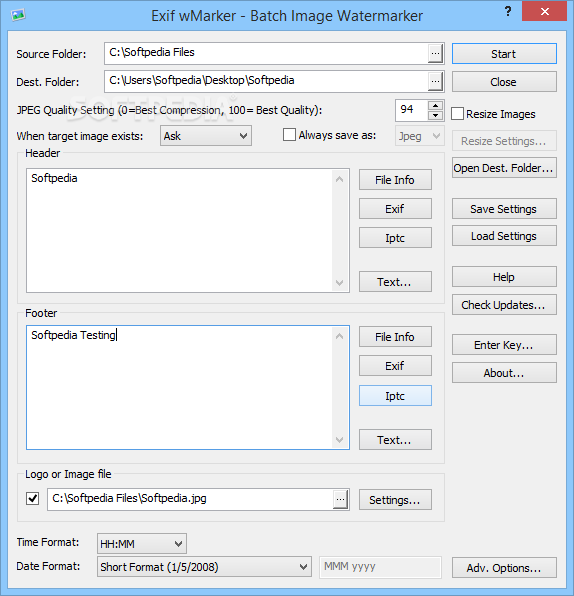Open the Jpeg save format dropdown
The width and height of the screenshot is (574, 596).
420,136
